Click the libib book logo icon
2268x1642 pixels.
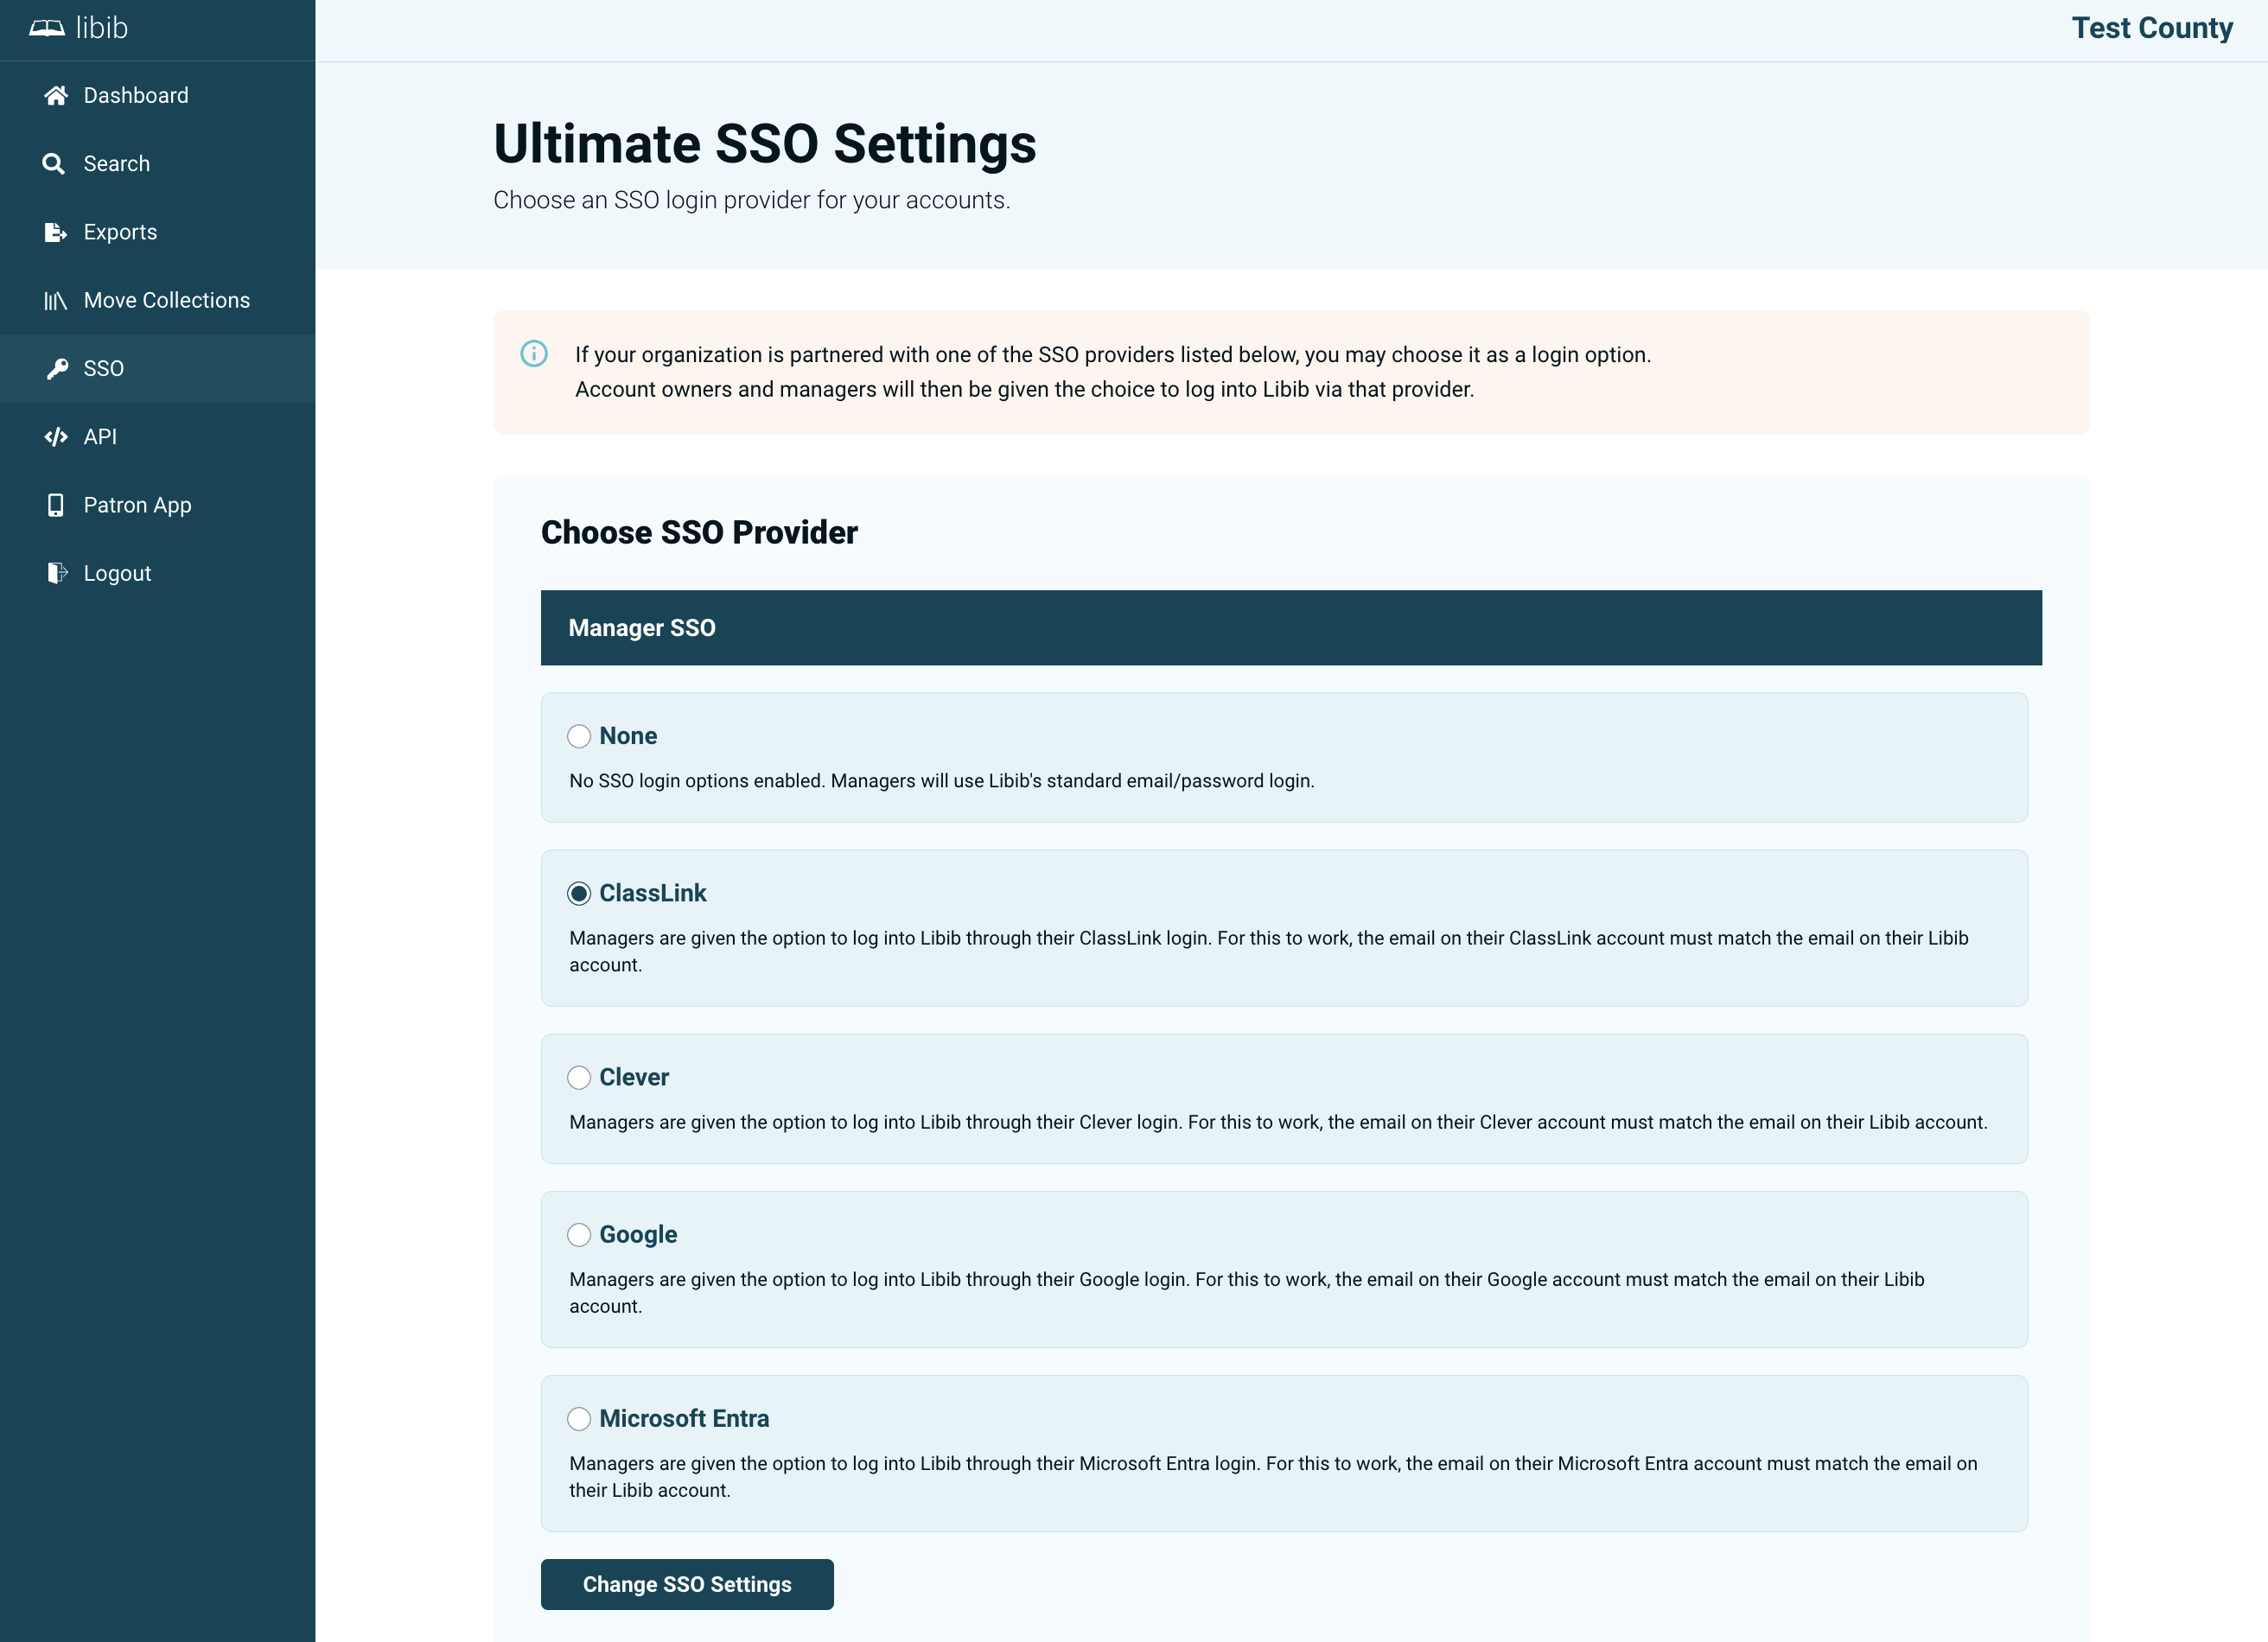(x=47, y=28)
